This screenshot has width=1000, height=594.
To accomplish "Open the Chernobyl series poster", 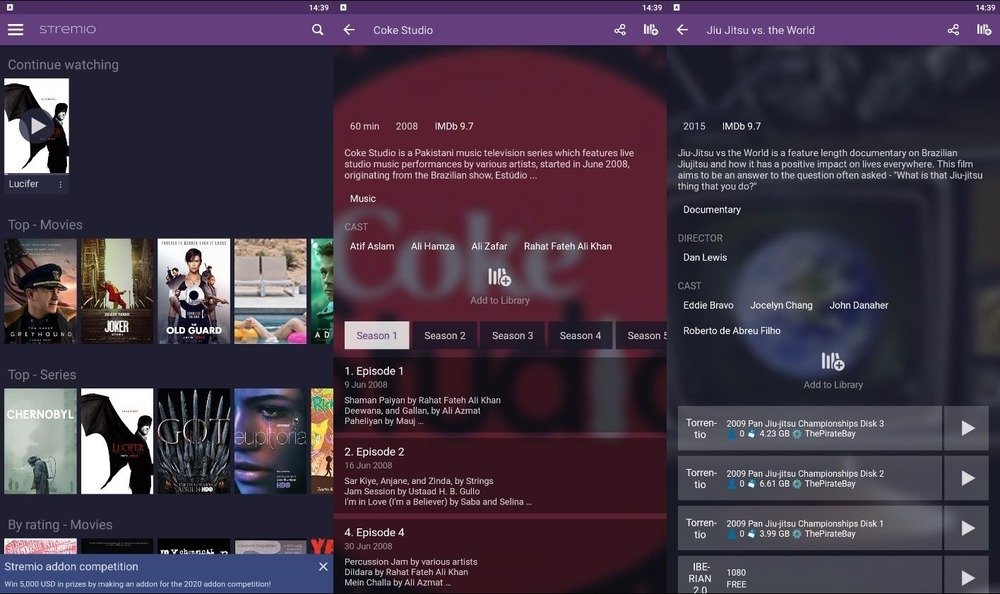I will click(x=40, y=441).
